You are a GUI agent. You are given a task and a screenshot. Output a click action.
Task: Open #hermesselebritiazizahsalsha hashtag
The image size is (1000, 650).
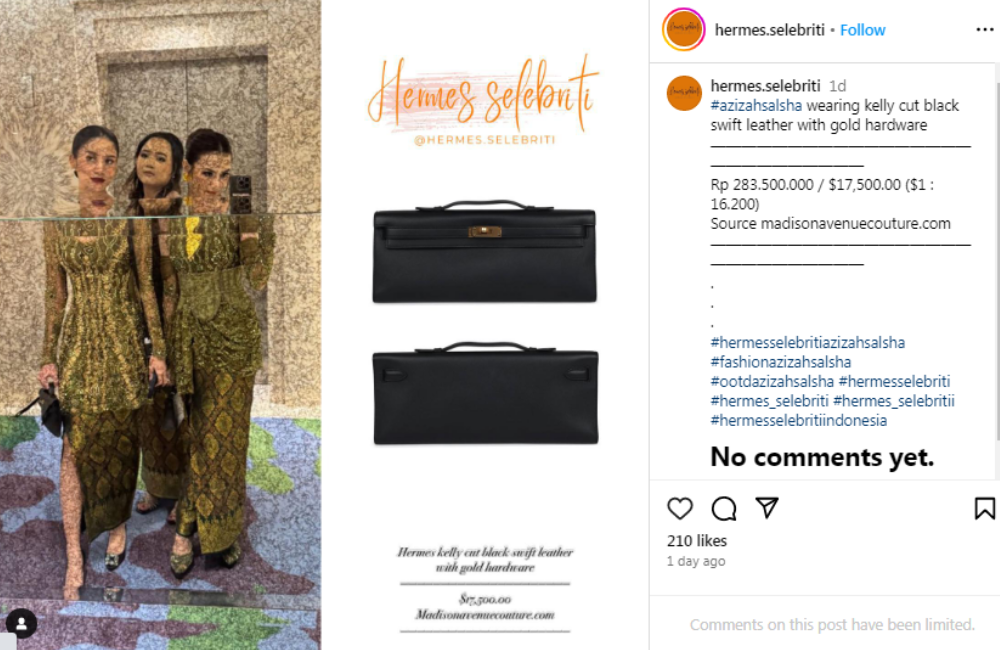point(807,343)
